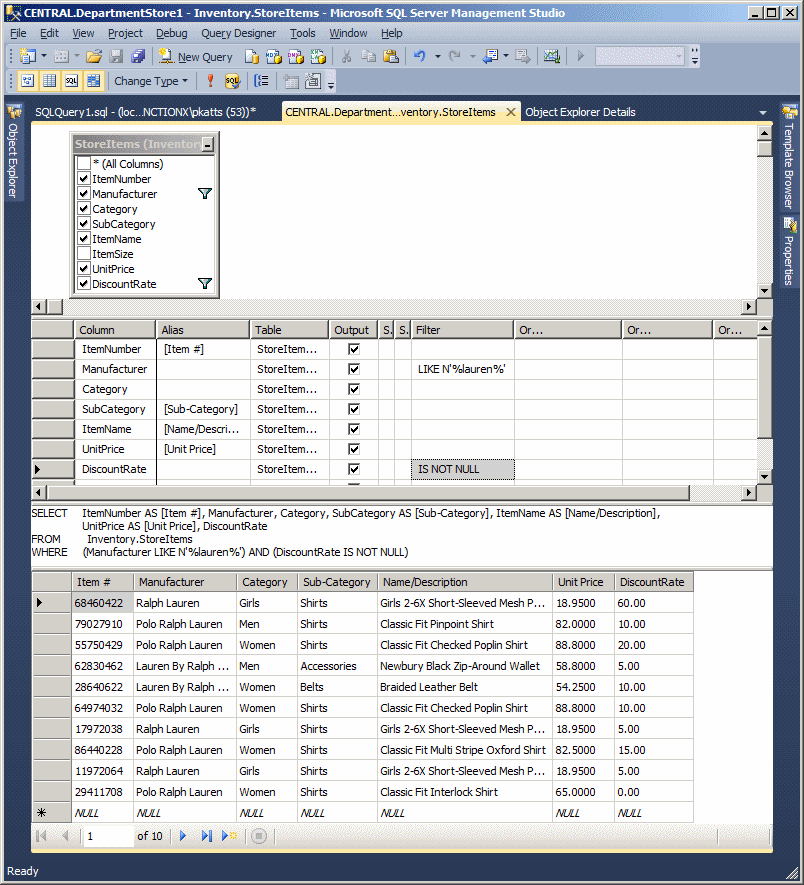Viewport: 804px width, 885px height.
Task: Click the Navigate Backward icon
Action: (x=491, y=56)
